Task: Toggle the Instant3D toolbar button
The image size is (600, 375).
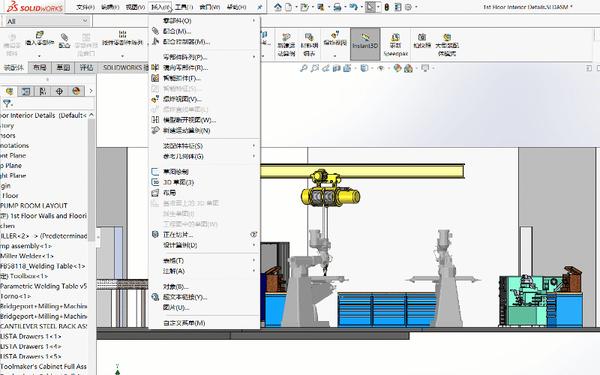Action: click(365, 44)
